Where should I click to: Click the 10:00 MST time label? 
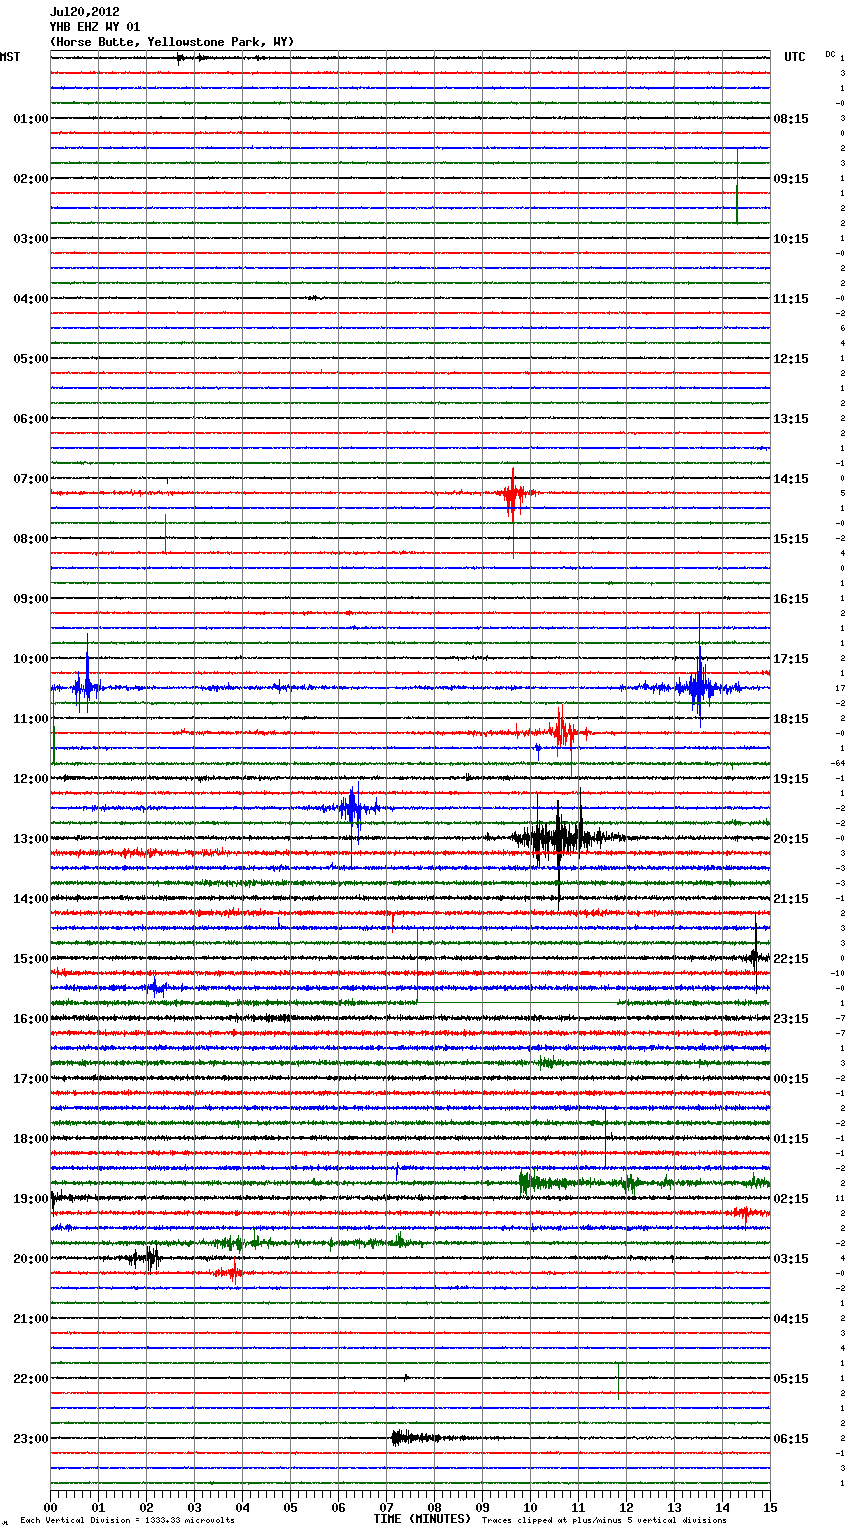click(30, 659)
